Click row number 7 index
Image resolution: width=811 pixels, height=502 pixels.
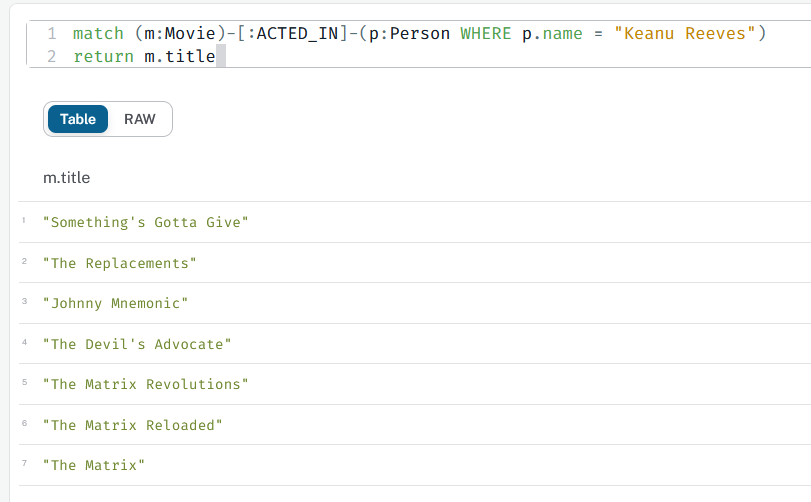[24, 463]
